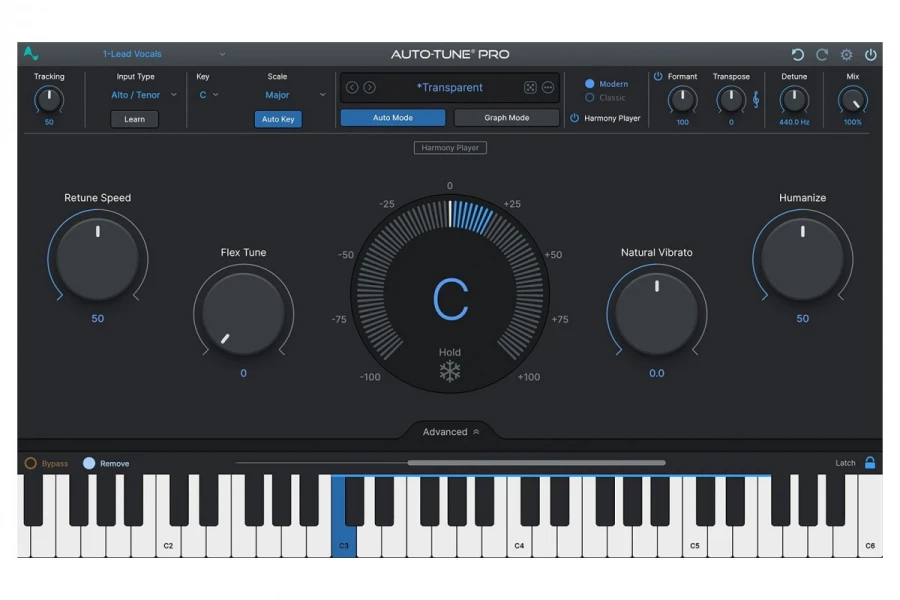Open the Key C dropdown
This screenshot has width=900, height=600.
pyautogui.click(x=209, y=95)
